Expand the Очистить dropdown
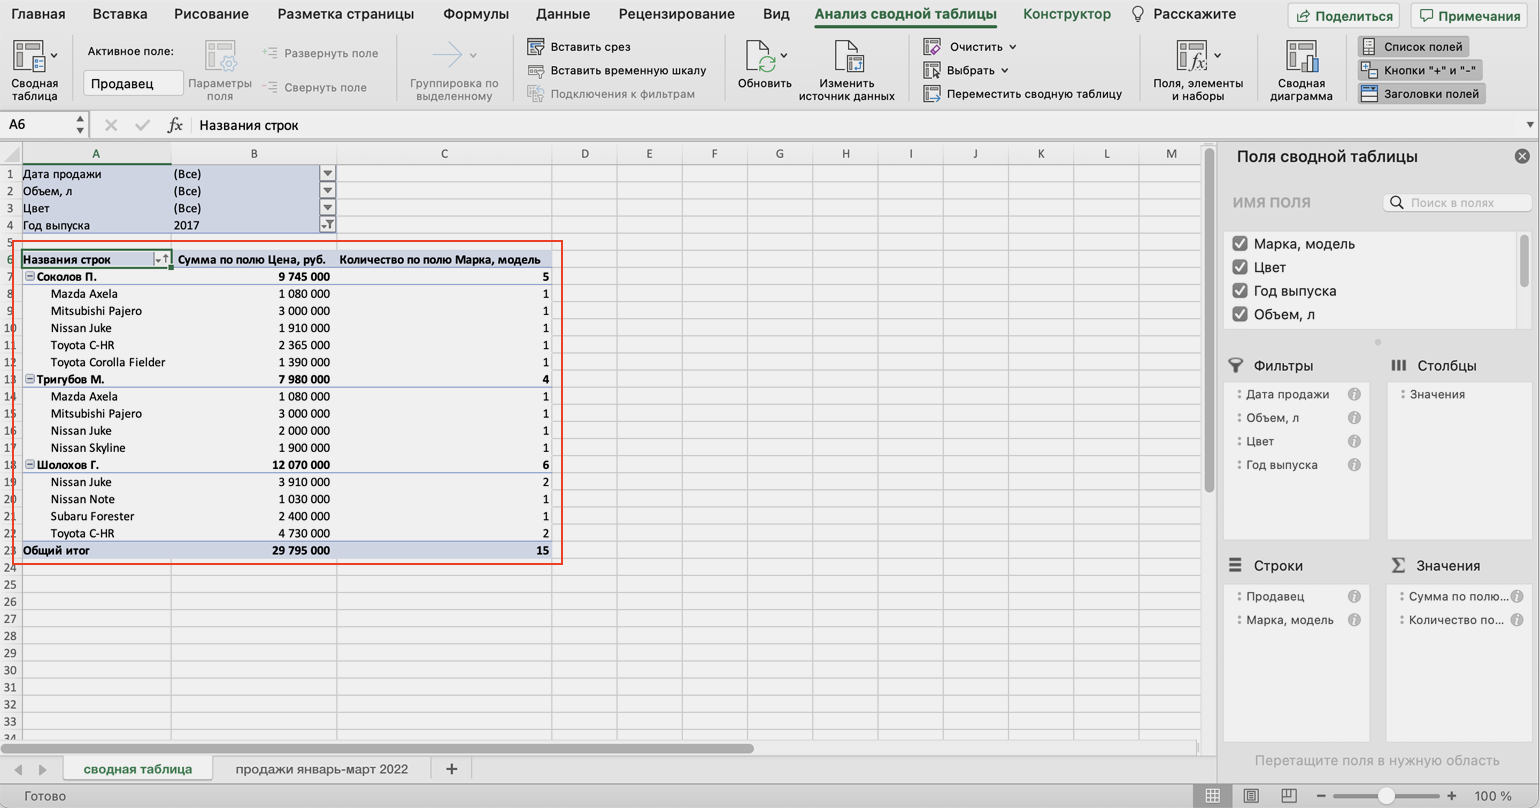The height and width of the screenshot is (808, 1540). click(1012, 47)
